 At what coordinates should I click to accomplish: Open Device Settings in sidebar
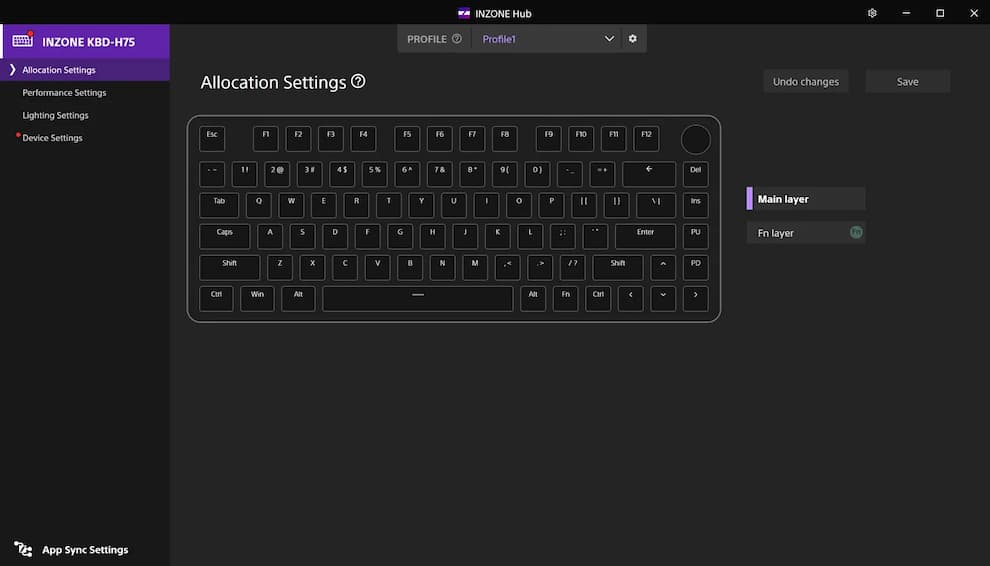coord(52,138)
